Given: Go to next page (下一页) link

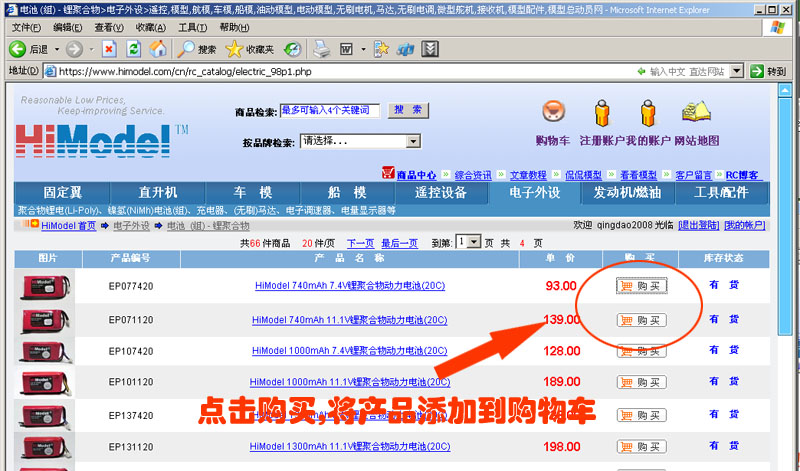Looking at the screenshot, I should [360, 243].
